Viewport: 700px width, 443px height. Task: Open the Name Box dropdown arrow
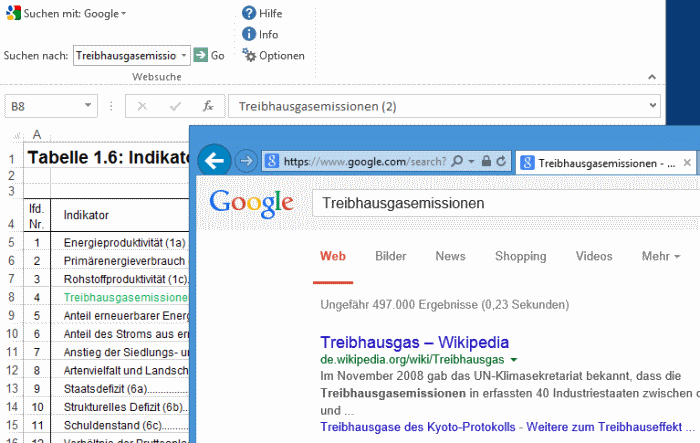point(88,106)
